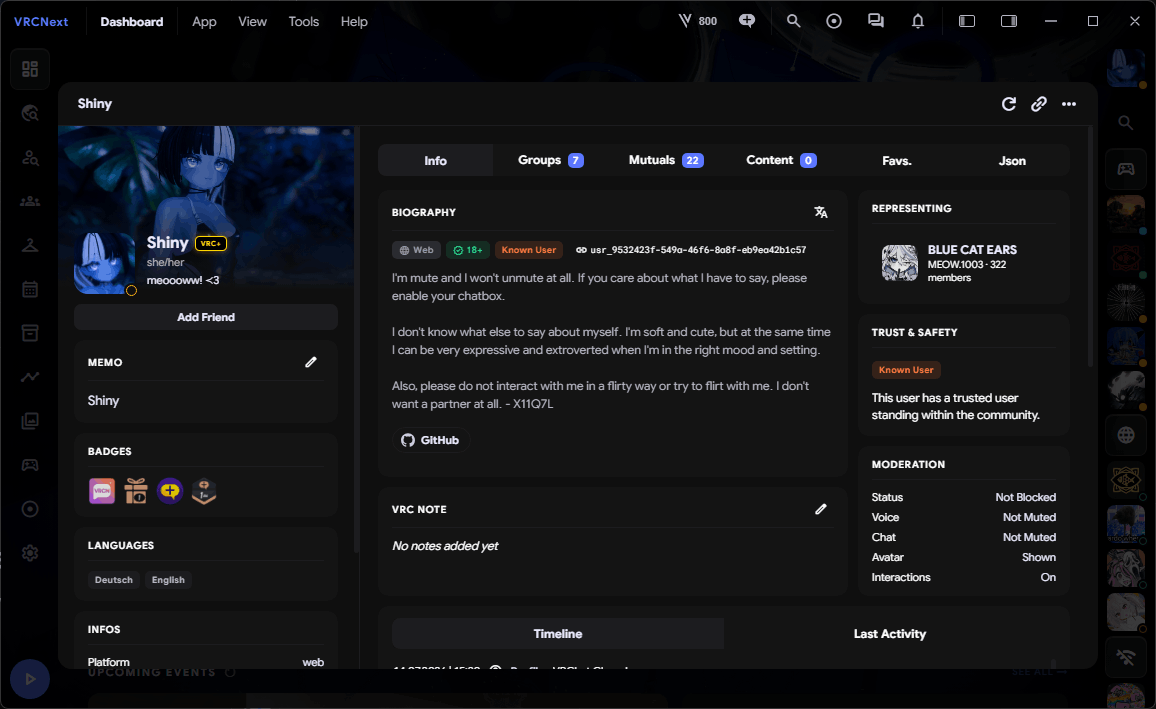Refresh the Shiny profile

(x=1009, y=104)
